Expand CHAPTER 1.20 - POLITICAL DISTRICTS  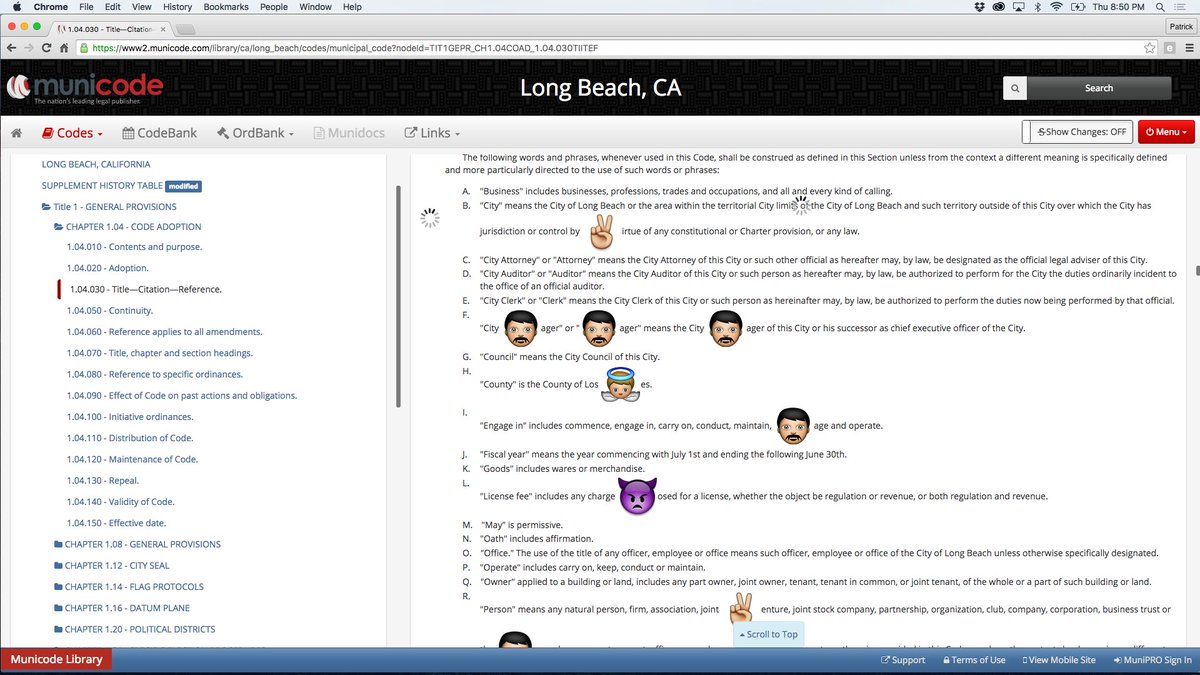pyautogui.click(x=134, y=629)
